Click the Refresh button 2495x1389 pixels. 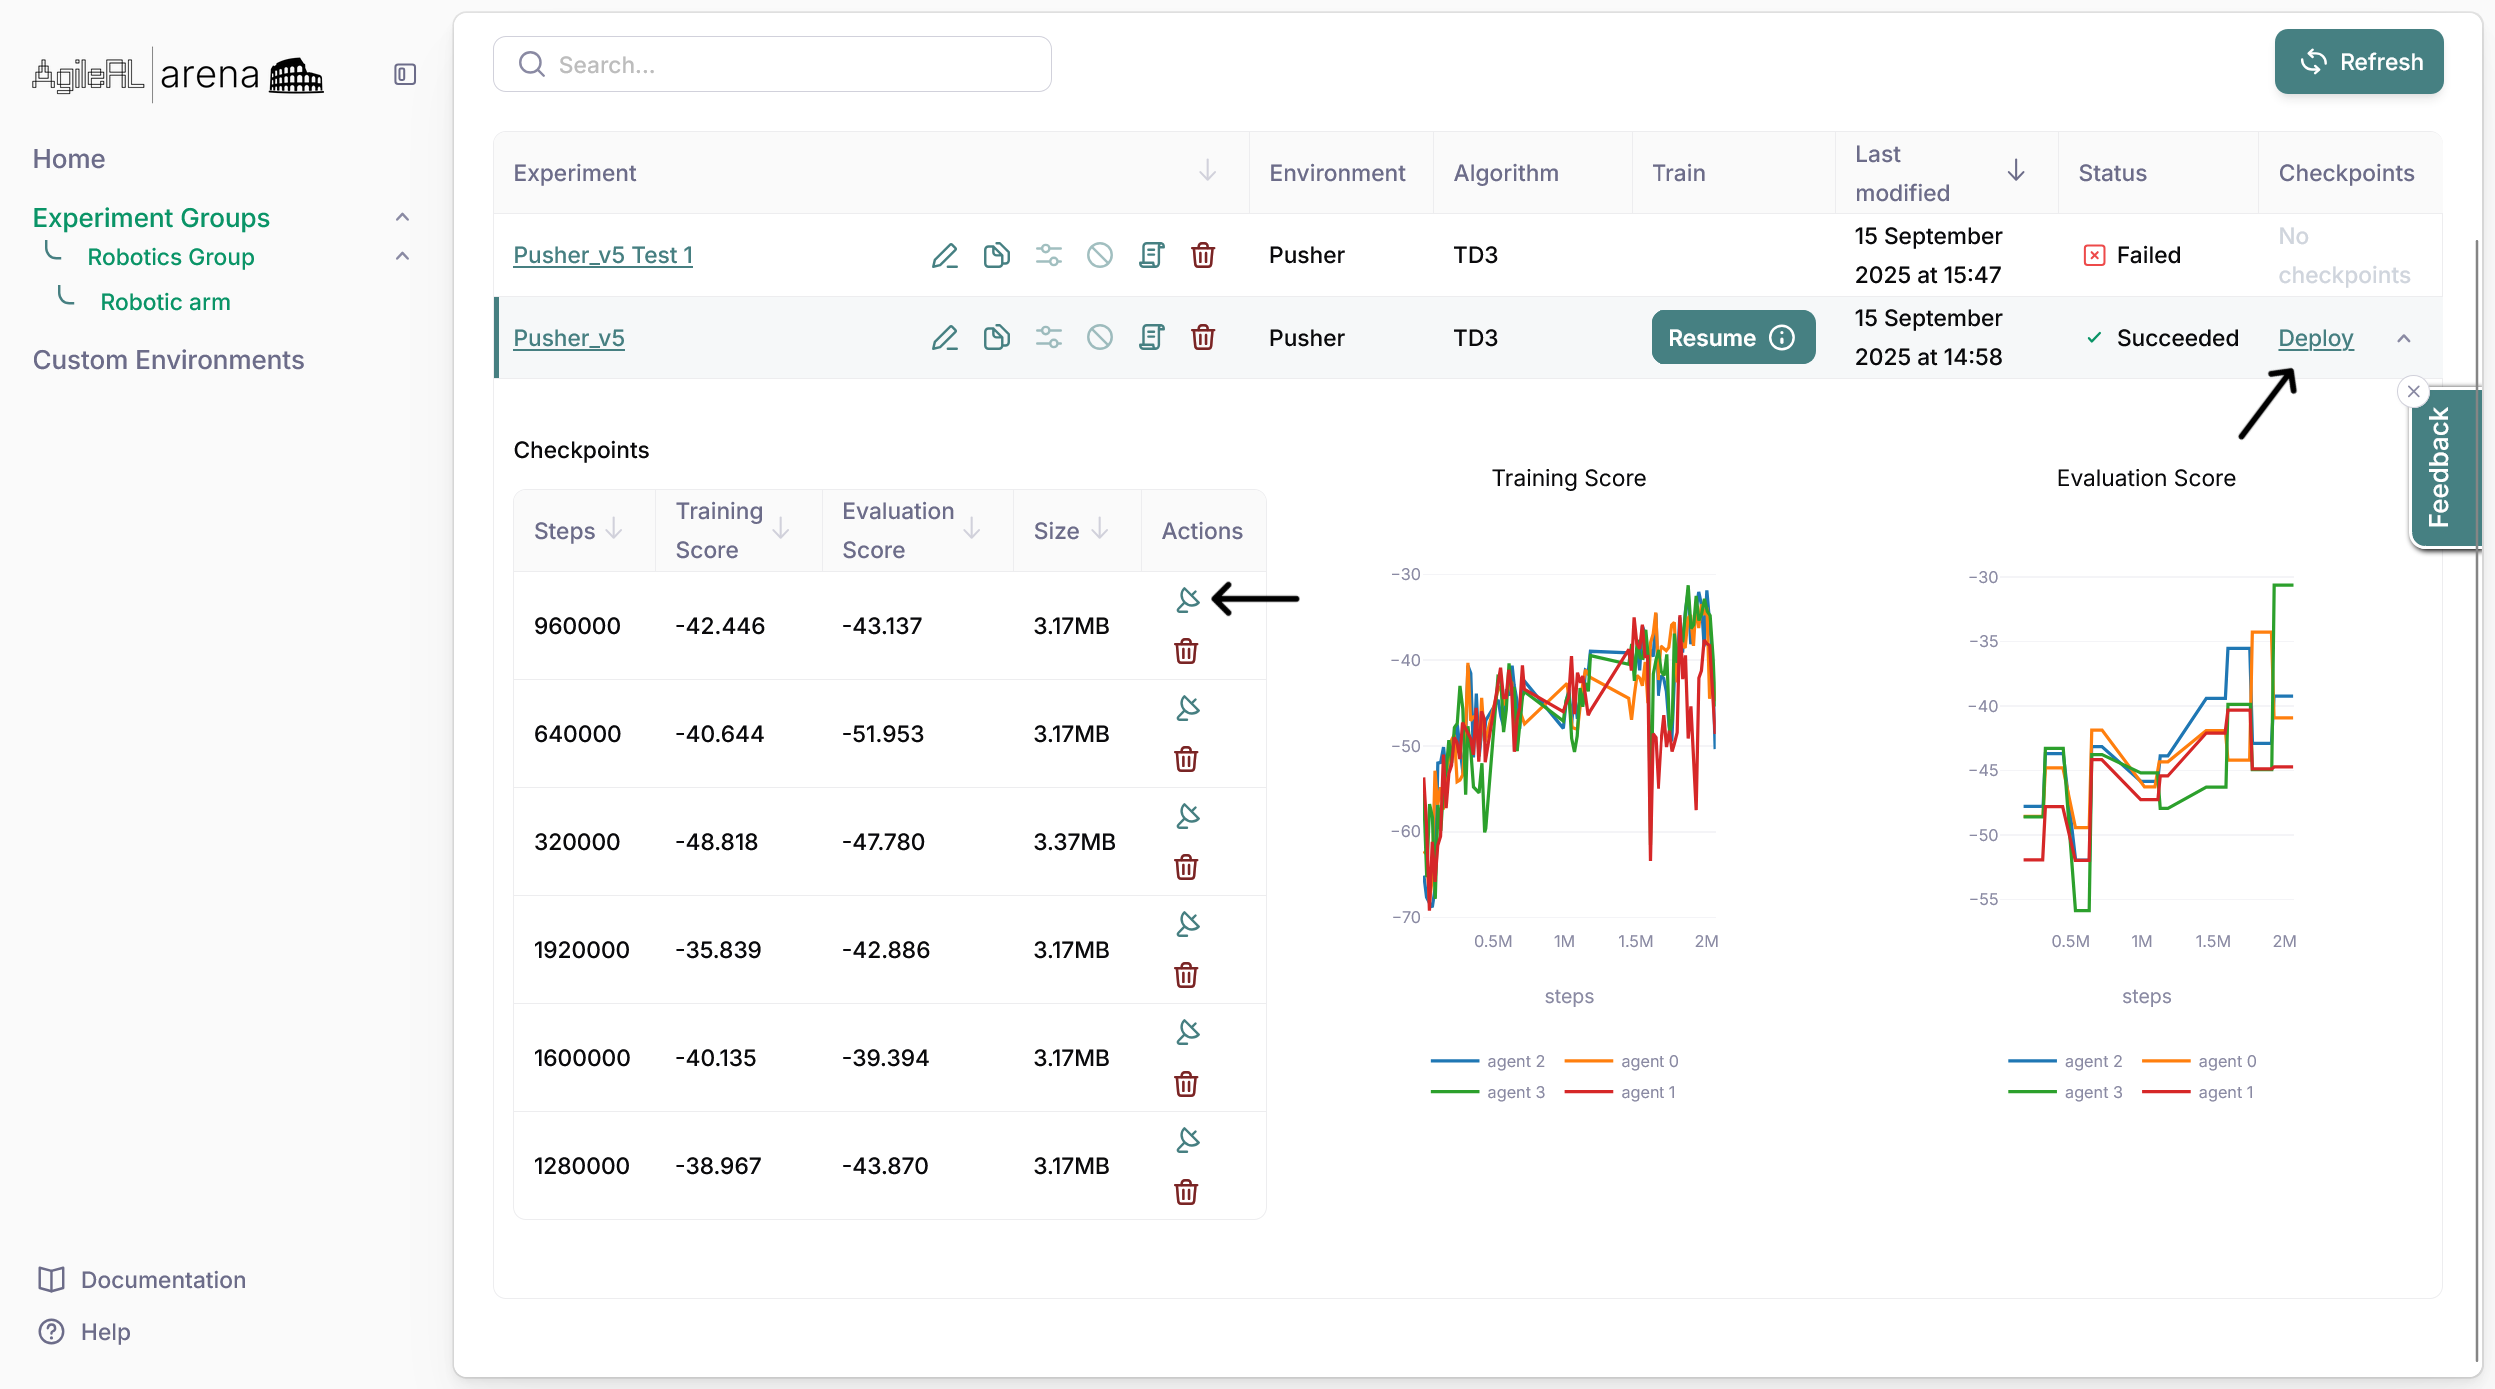click(2358, 62)
